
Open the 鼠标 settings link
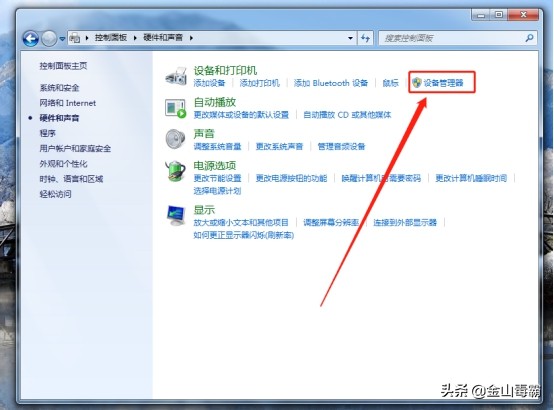click(390, 83)
